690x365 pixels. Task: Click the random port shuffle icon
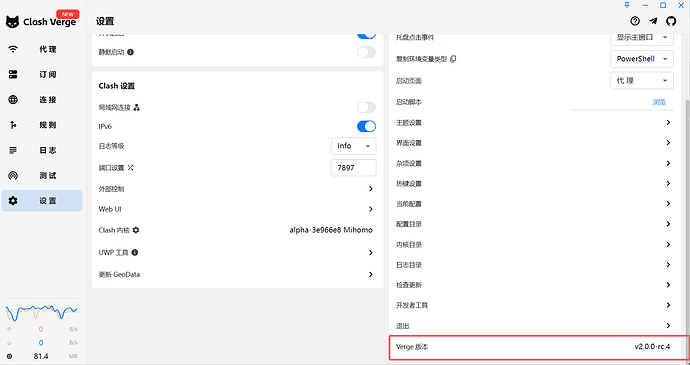point(130,168)
